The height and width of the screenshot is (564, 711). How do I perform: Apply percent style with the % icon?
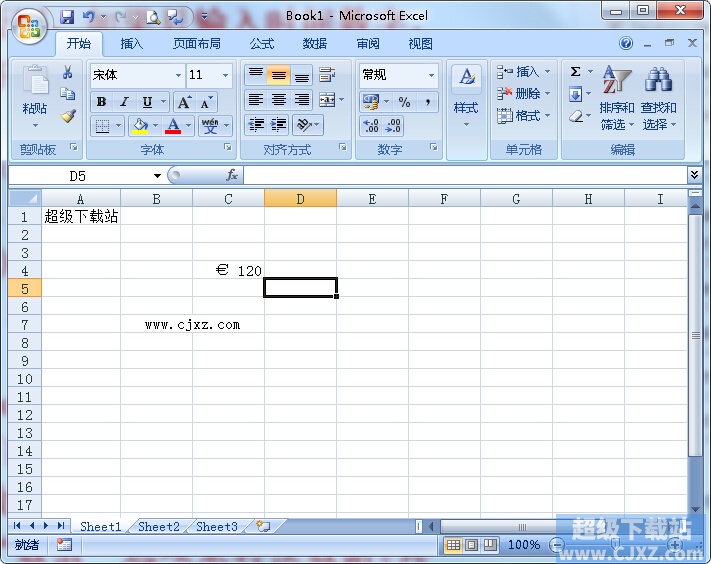tap(404, 102)
